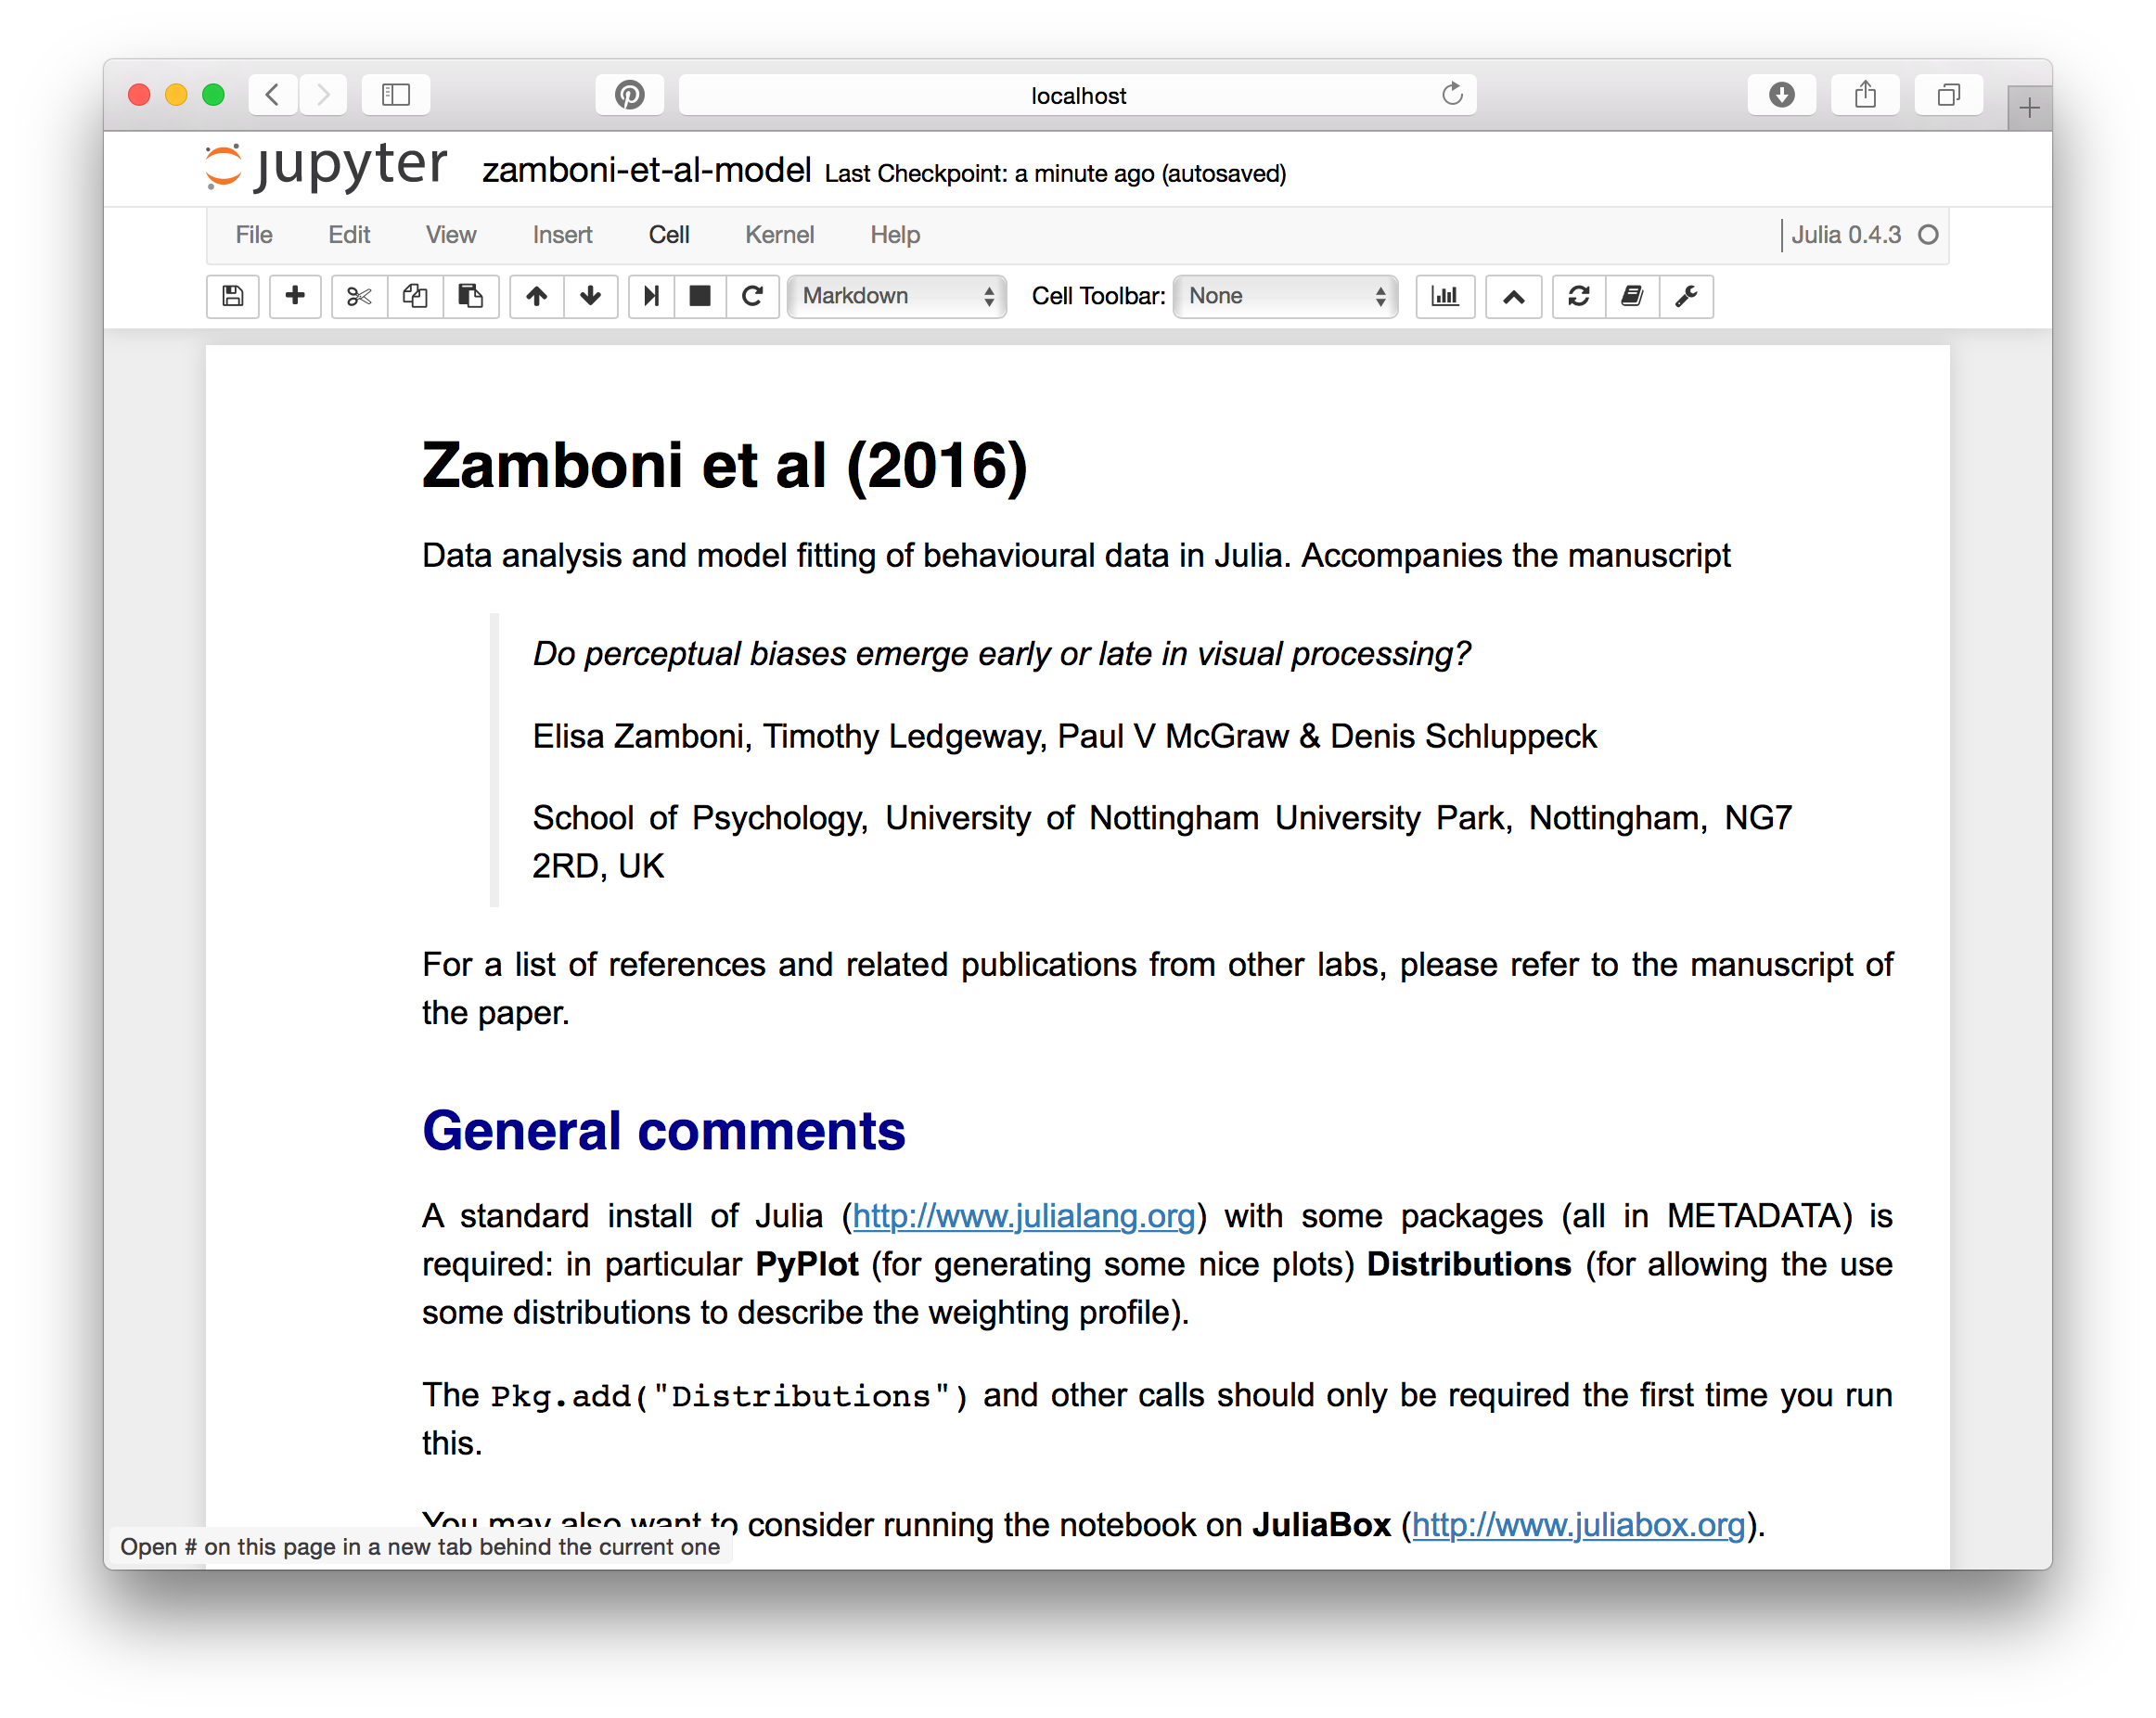Move the selected cell up with the arrow
This screenshot has width=2156, height=1718.
pyautogui.click(x=537, y=296)
